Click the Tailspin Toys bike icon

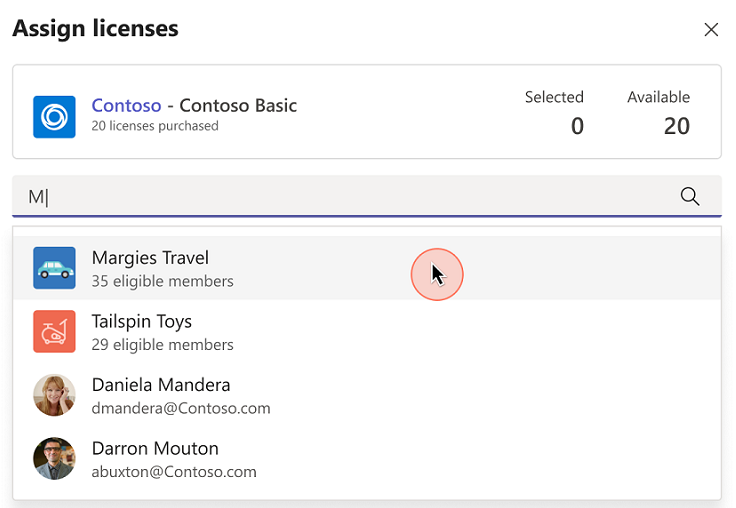coord(54,332)
